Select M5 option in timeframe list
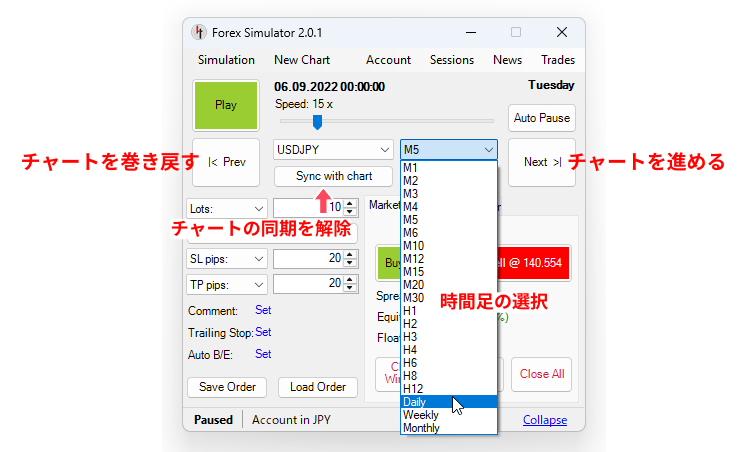The width and height of the screenshot is (749, 452). 449,220
